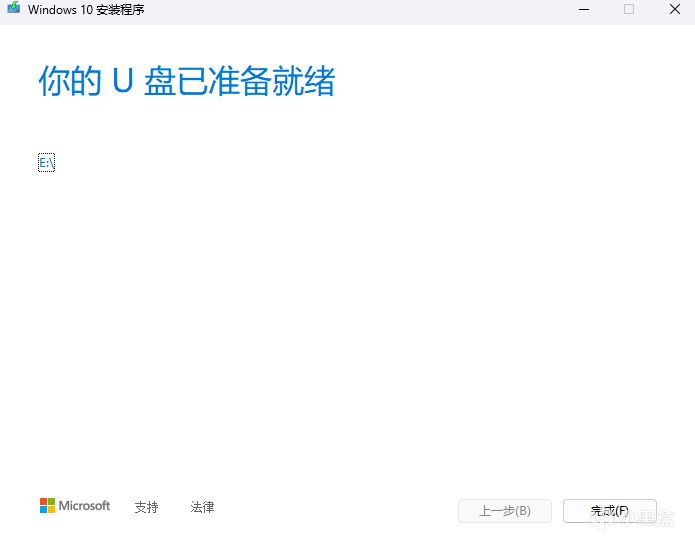Close the Windows 10 安装程序 window
Screen dimensions: 695x544
point(675,9)
